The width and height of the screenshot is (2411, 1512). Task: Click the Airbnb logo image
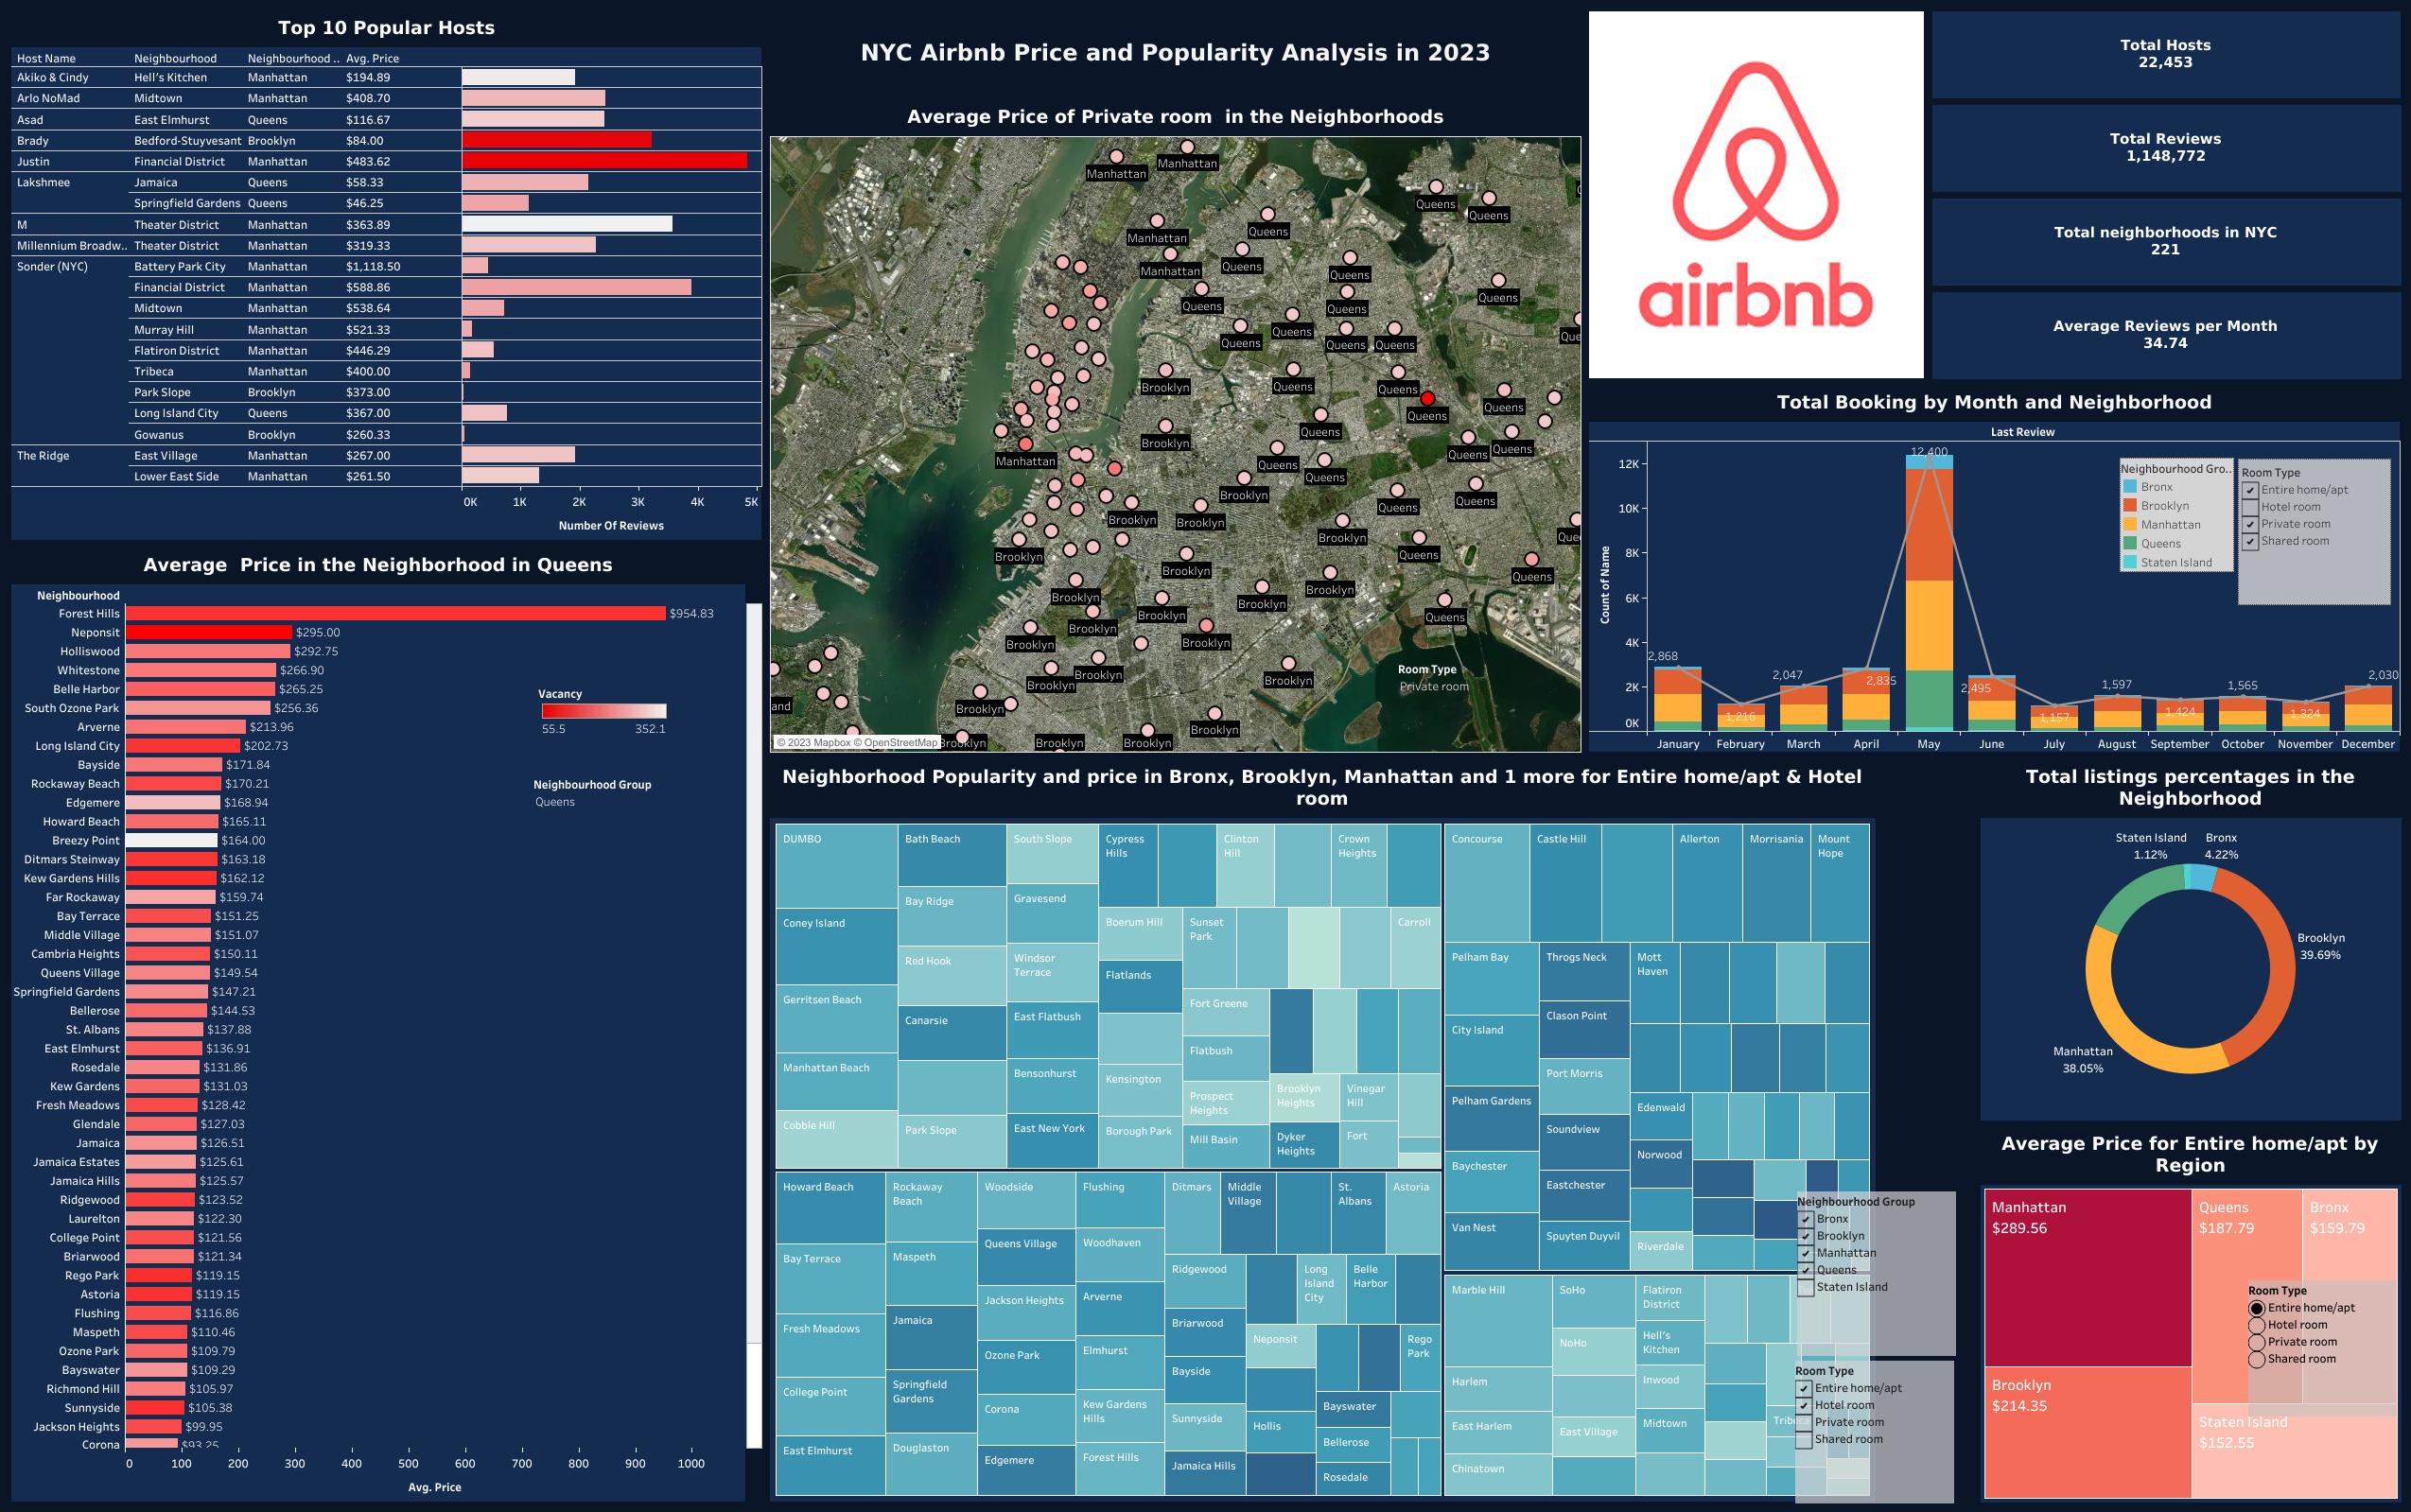tap(1755, 195)
